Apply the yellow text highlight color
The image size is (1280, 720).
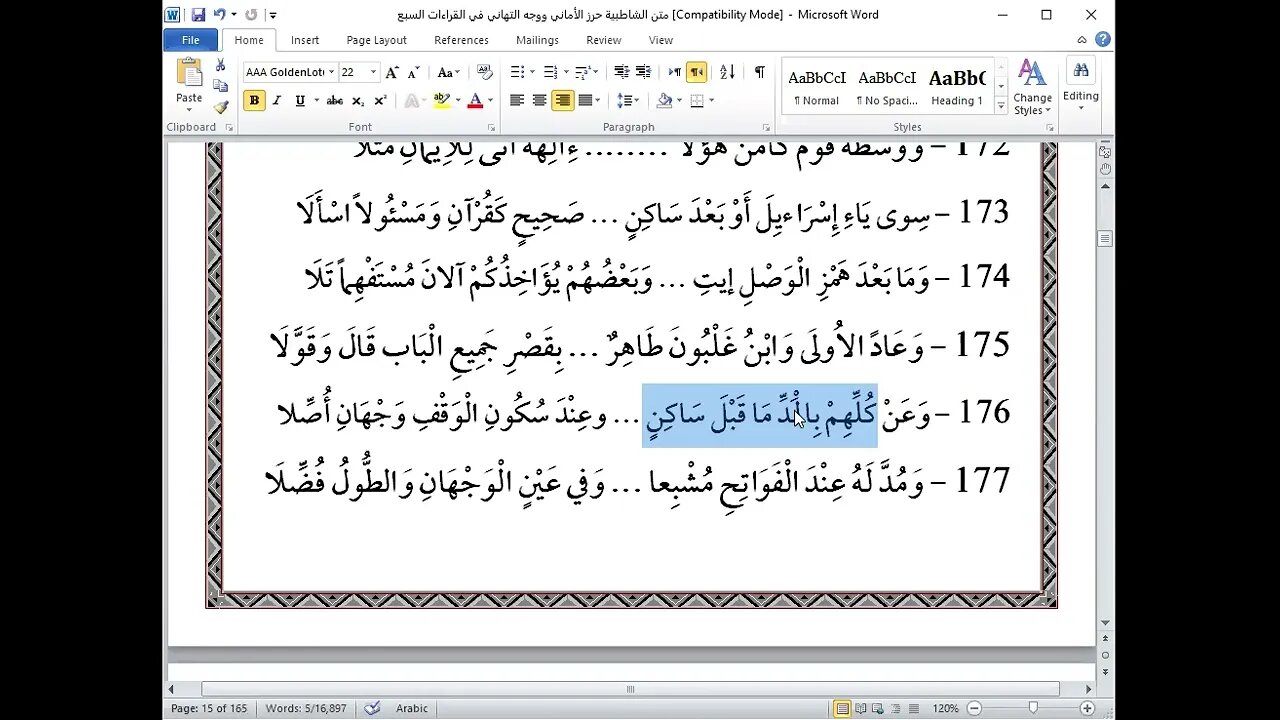[x=441, y=100]
